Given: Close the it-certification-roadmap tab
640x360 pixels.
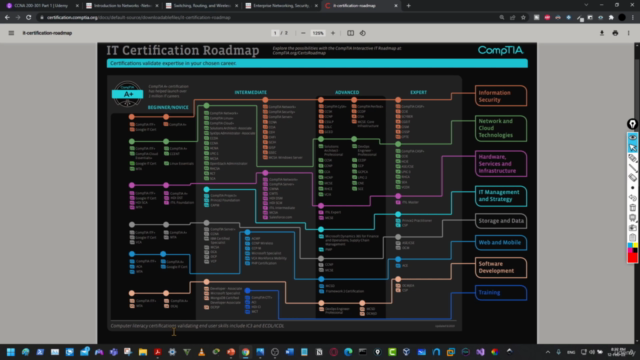Looking at the screenshot, I should 396,6.
